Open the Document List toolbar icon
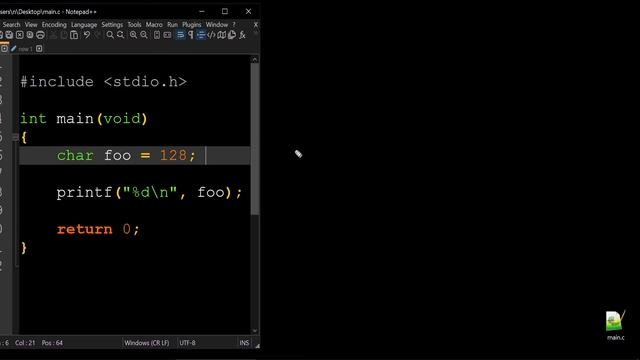Screen dimensions: 640x360 (x=232, y=35)
